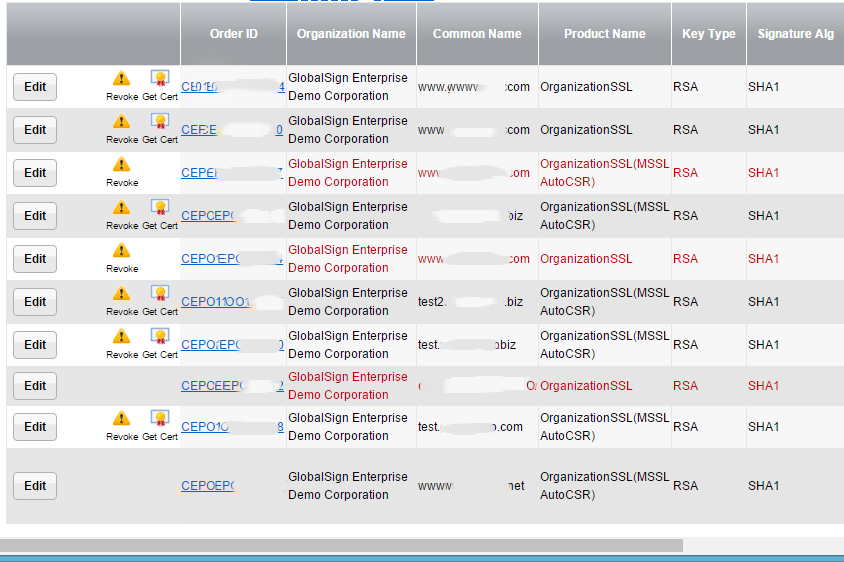The image size is (844, 562).
Task: Click Edit button in the first row
Action: coord(35,87)
